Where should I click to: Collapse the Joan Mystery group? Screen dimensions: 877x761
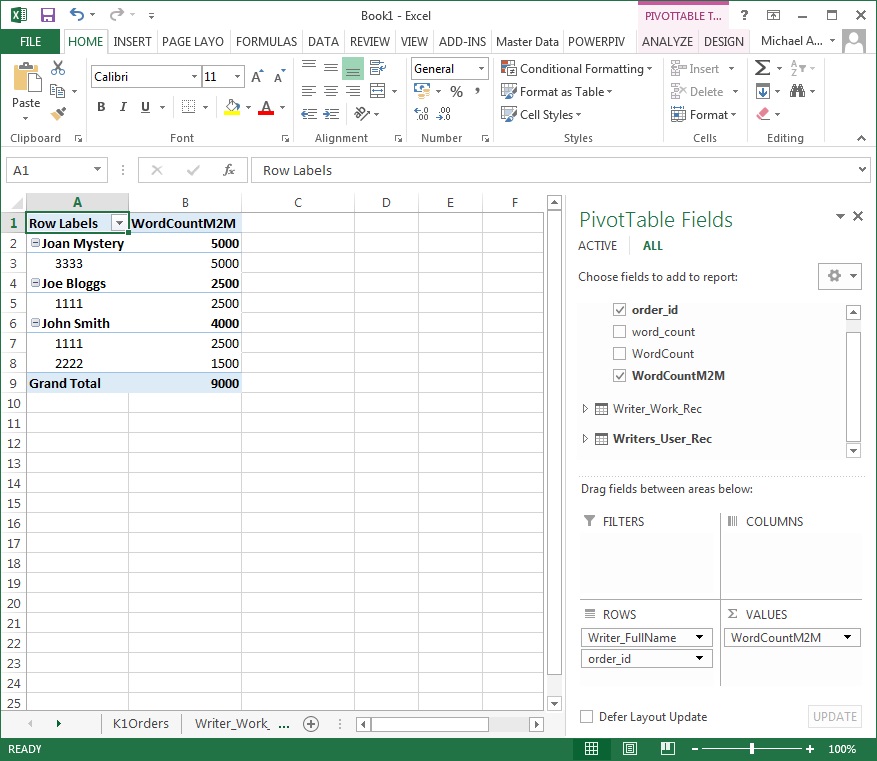tap(35, 243)
